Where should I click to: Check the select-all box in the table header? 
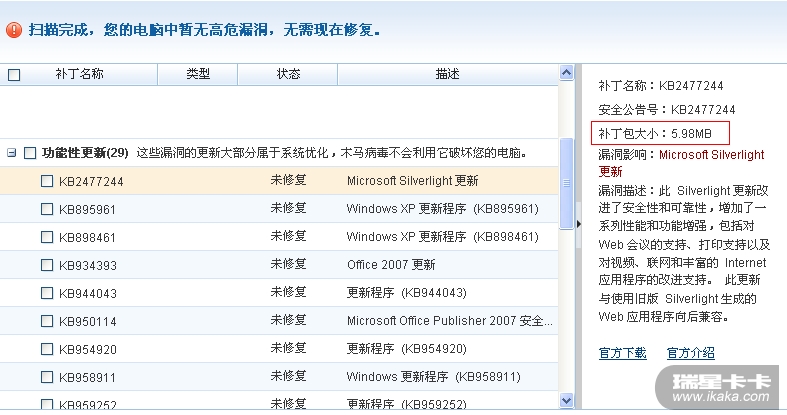coord(14,75)
